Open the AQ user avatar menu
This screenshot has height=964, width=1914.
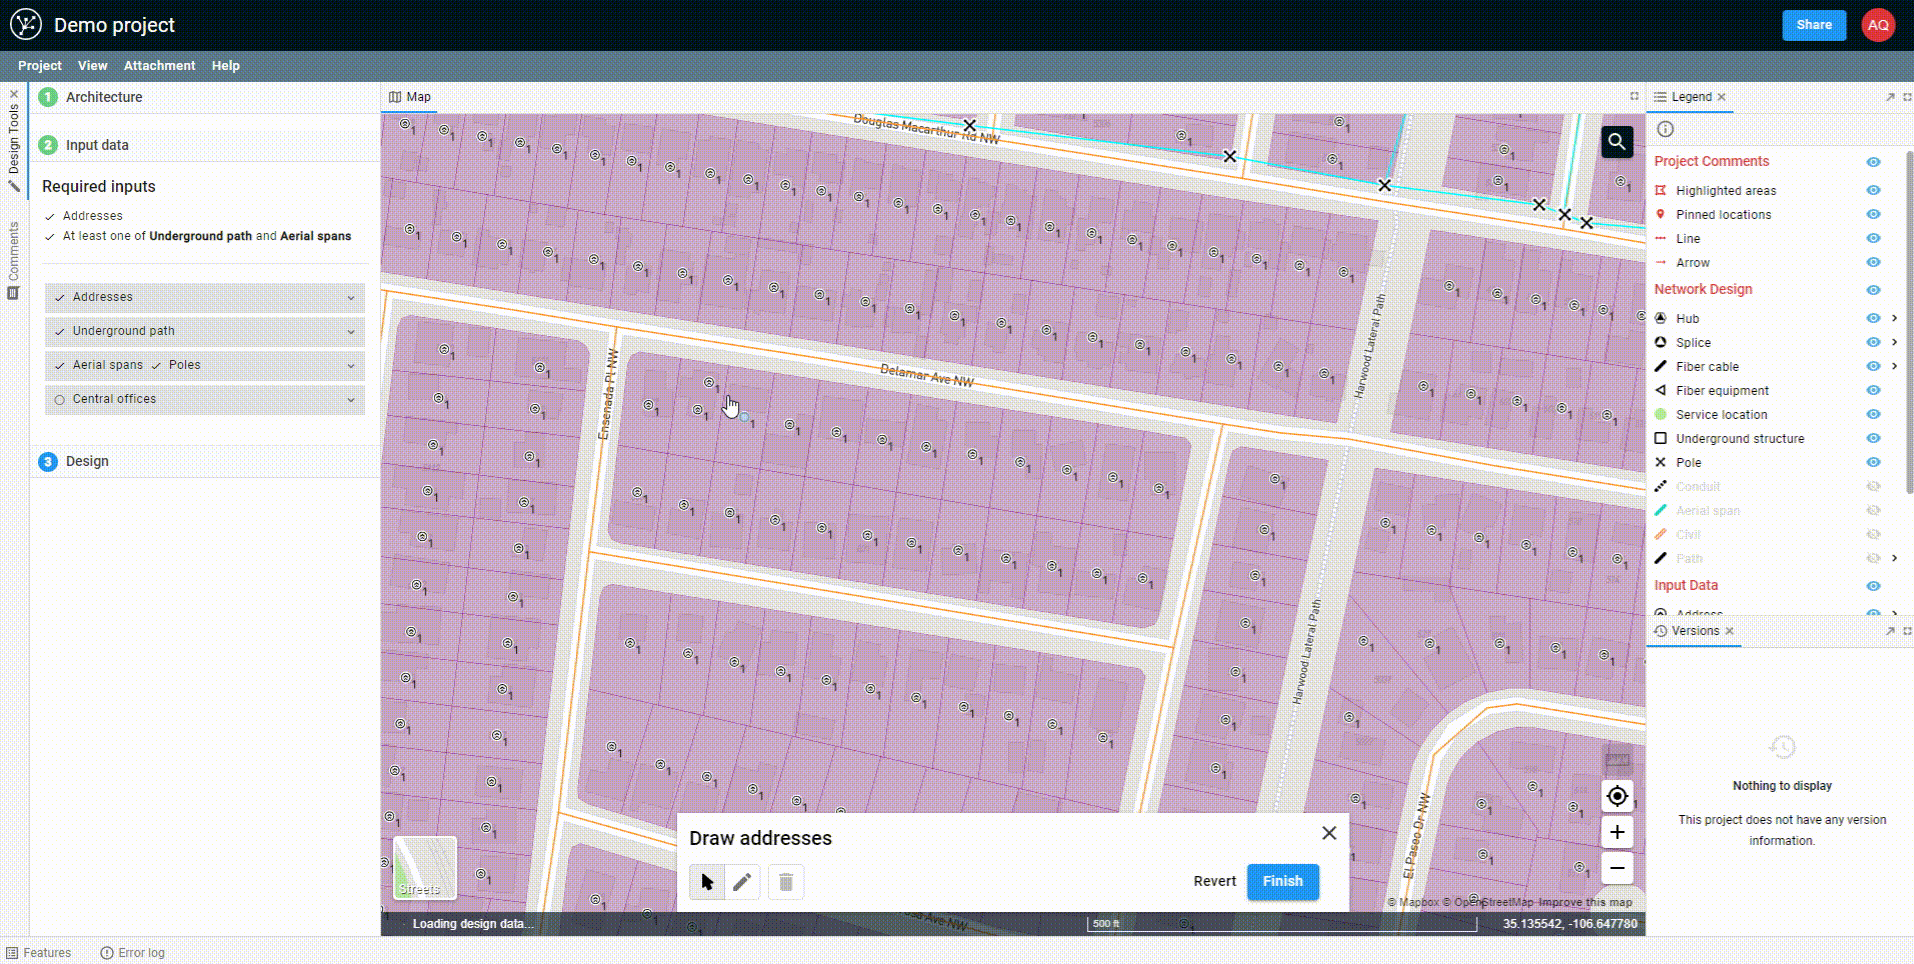(1878, 25)
